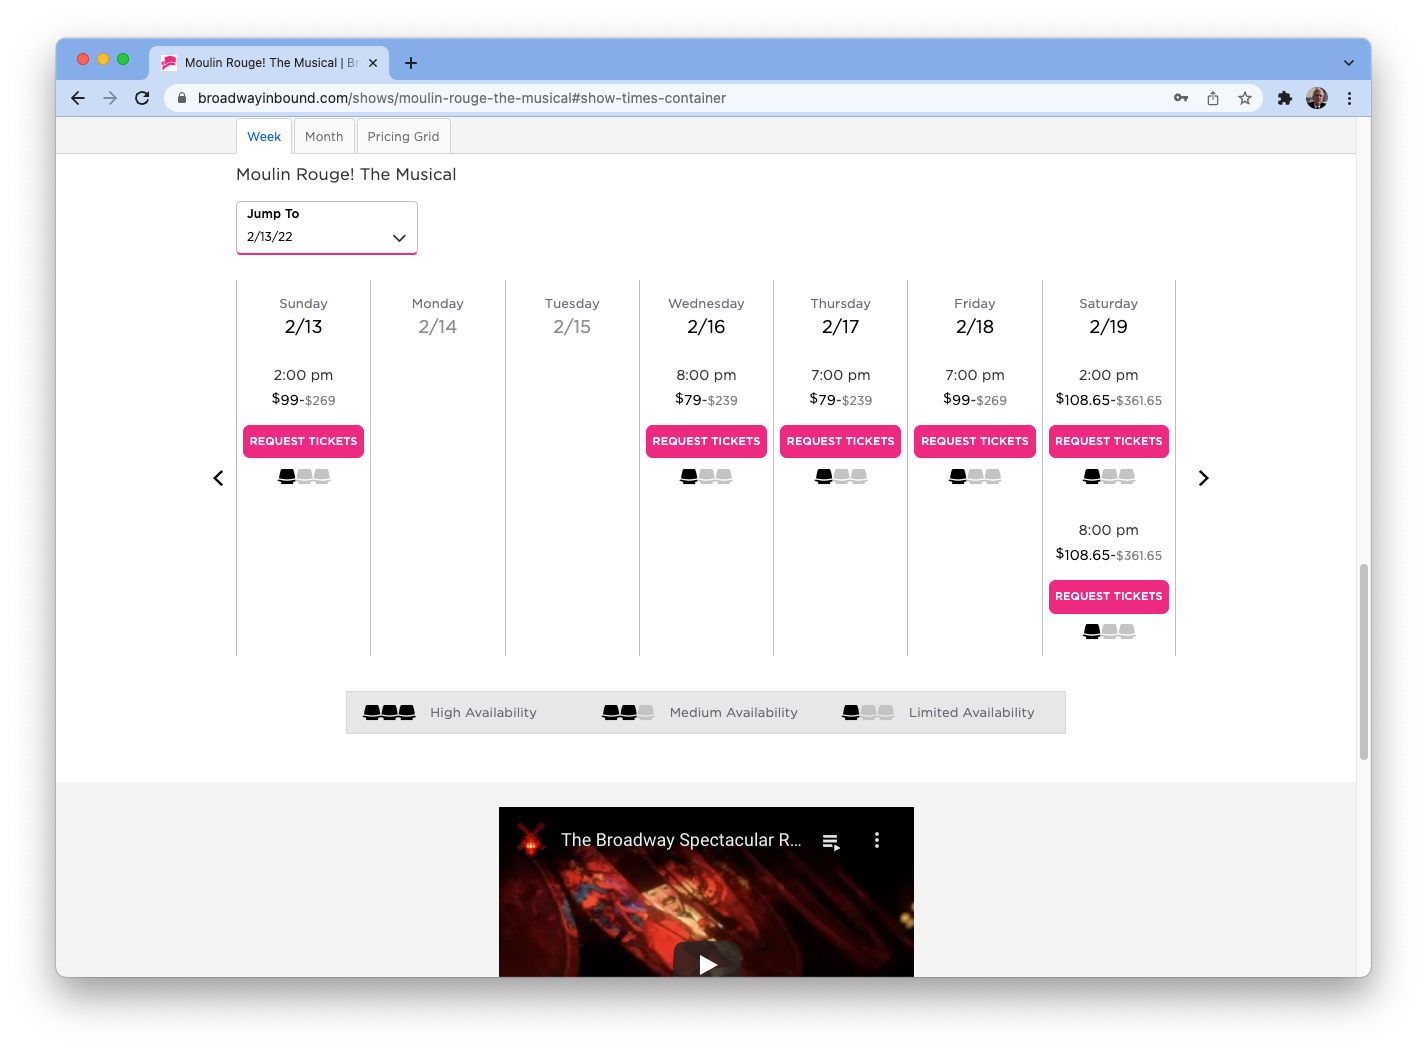Open the Chrome profile avatar

point(1317,98)
